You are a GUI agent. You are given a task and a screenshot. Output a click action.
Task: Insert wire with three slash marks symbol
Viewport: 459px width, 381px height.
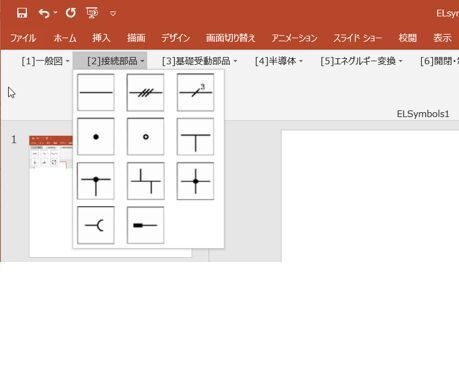tap(145, 92)
